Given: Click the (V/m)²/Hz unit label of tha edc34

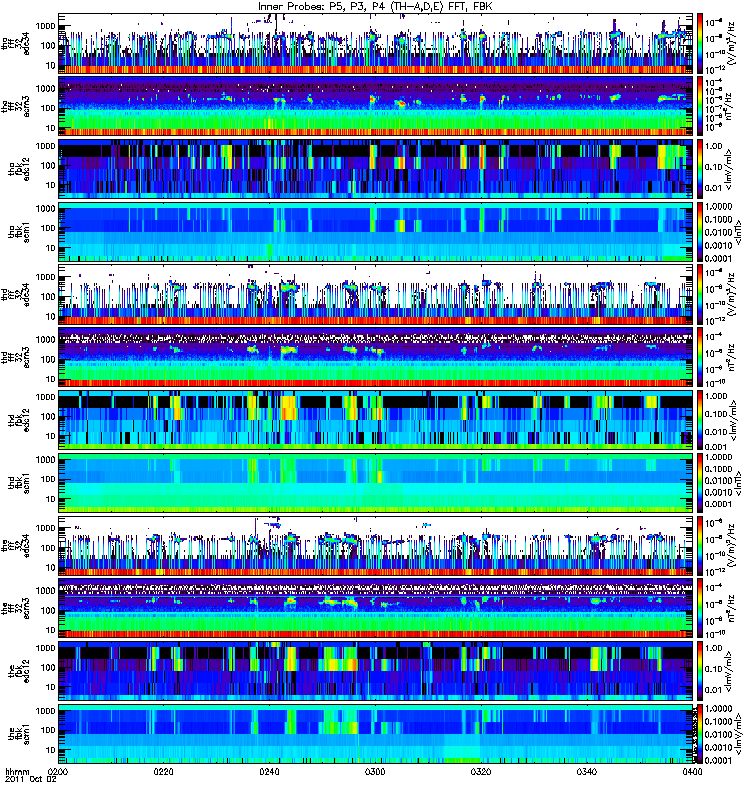Looking at the screenshot, I should coord(731,44).
